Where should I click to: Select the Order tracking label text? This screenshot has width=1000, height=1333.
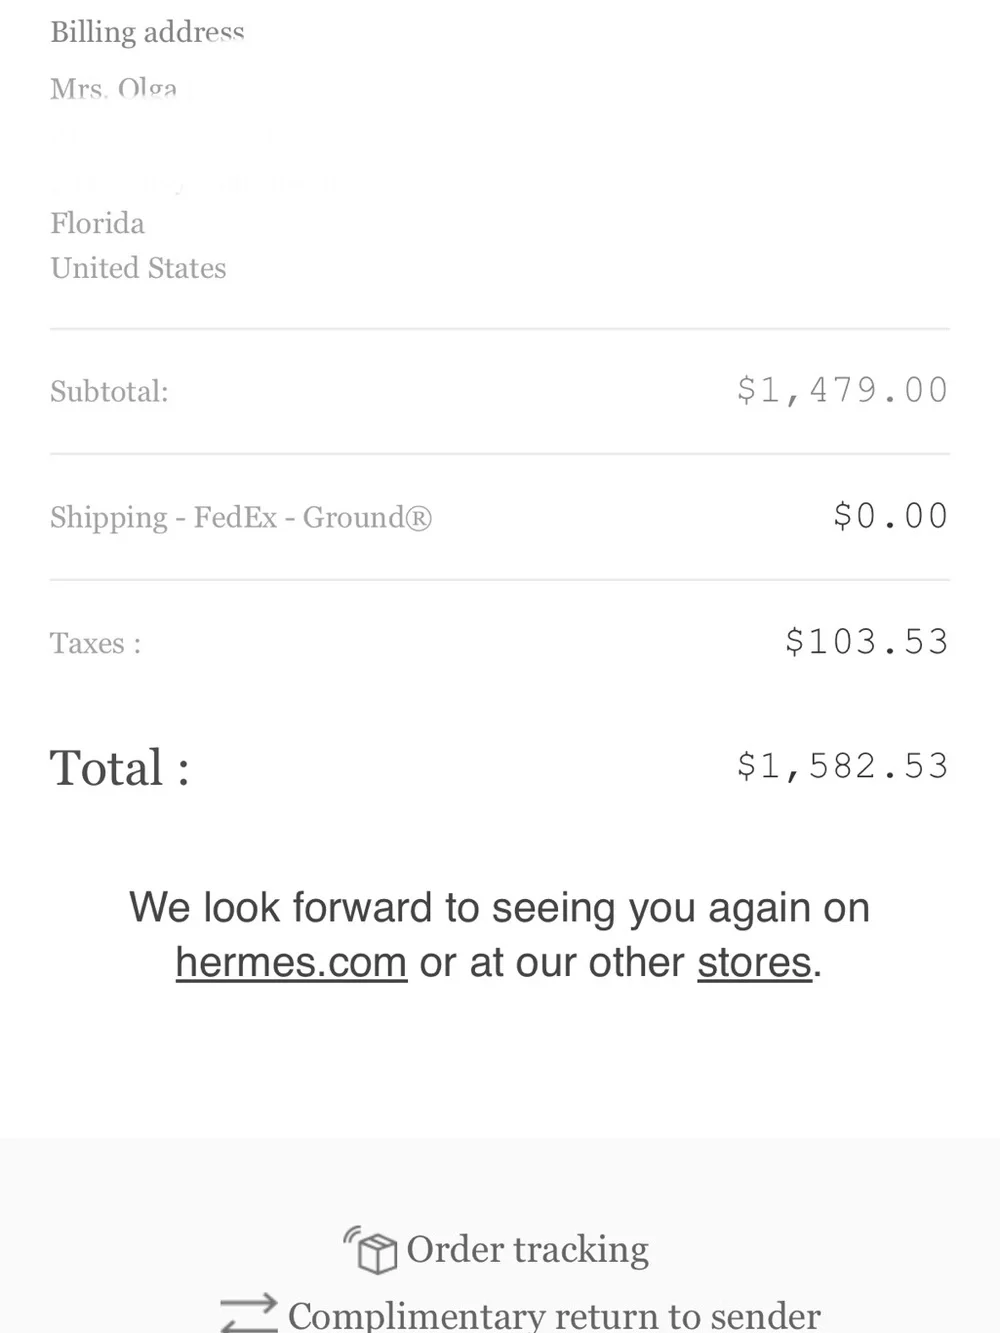point(528,1250)
